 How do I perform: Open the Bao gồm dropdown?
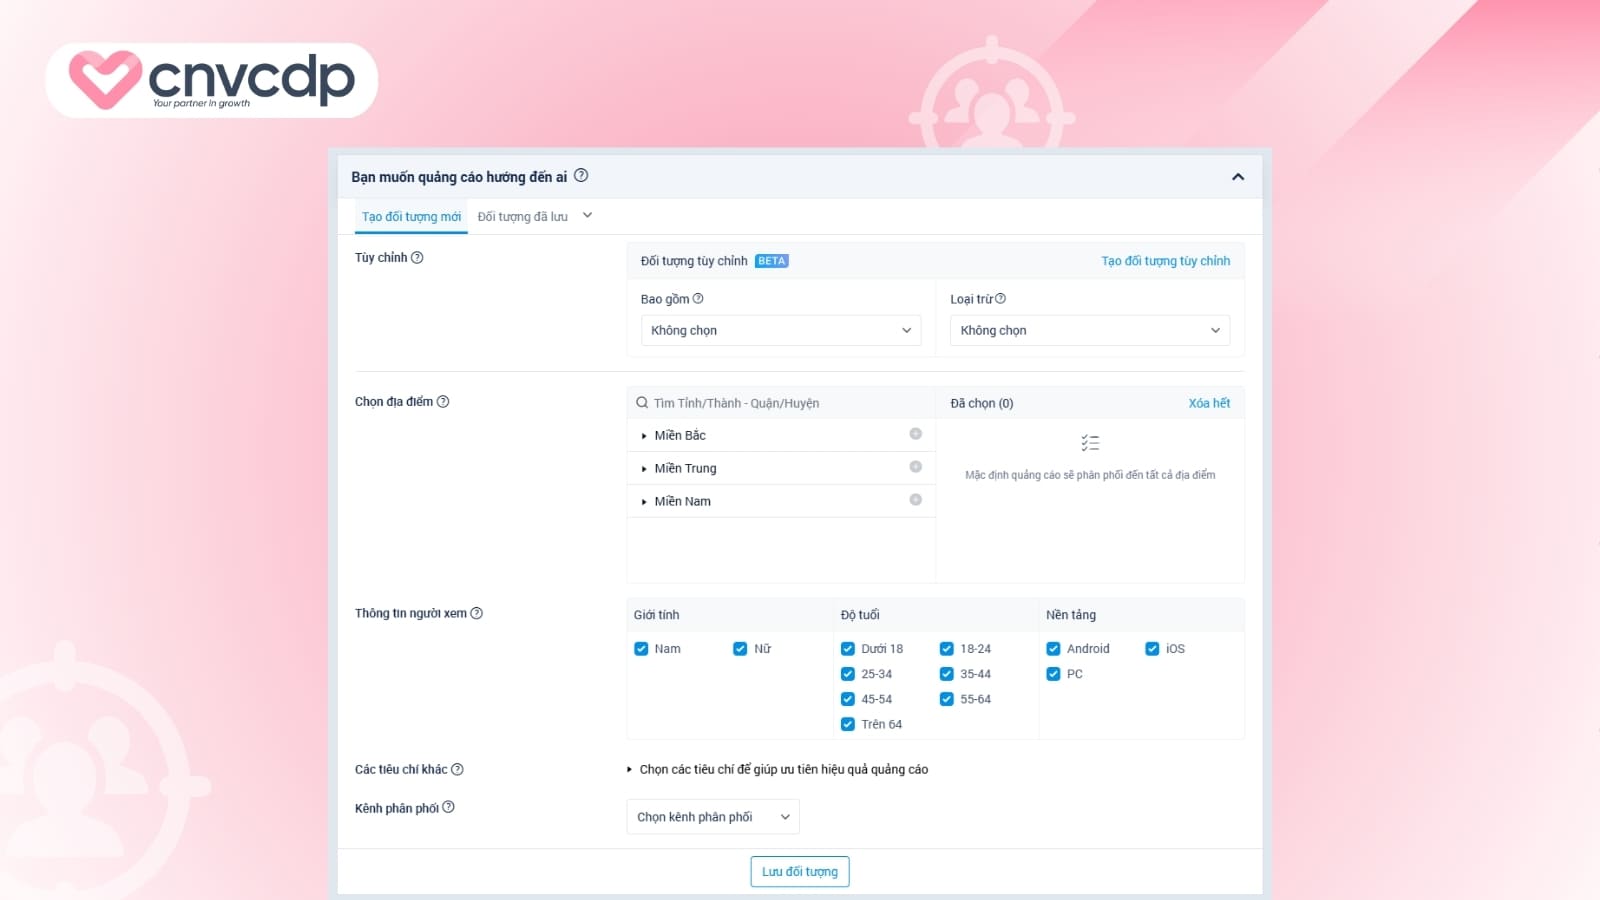(x=780, y=330)
